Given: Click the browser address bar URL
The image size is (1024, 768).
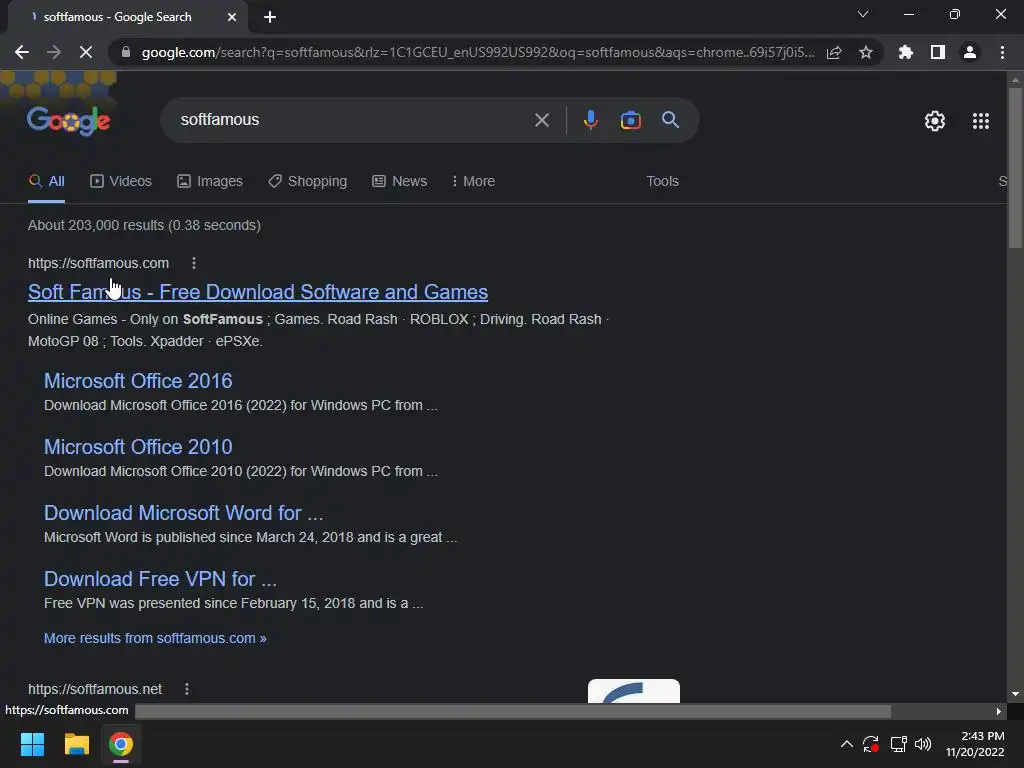Looking at the screenshot, I should click(477, 52).
